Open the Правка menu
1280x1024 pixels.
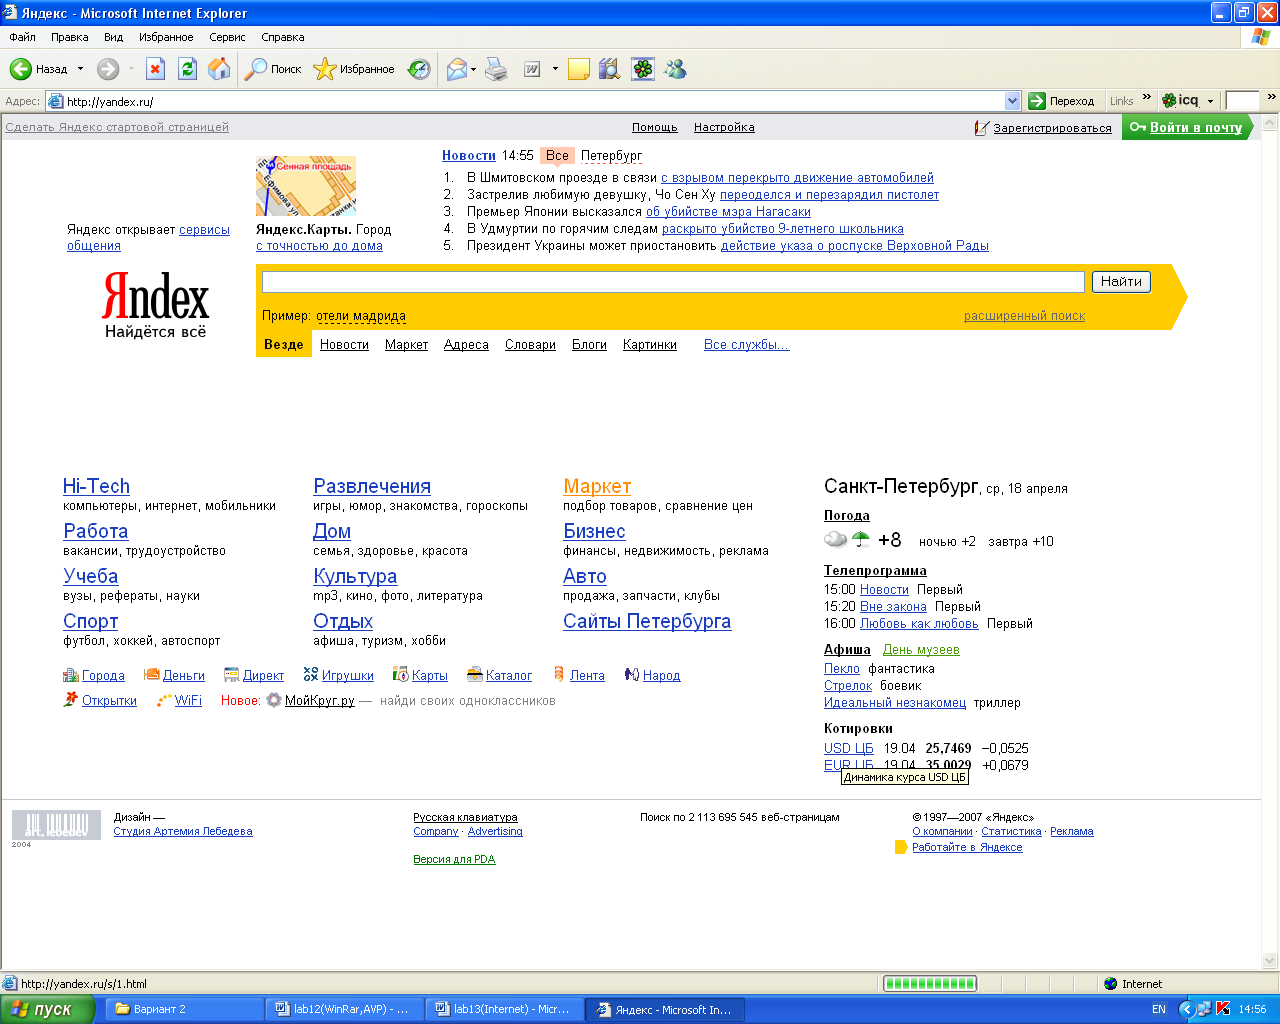pos(70,37)
